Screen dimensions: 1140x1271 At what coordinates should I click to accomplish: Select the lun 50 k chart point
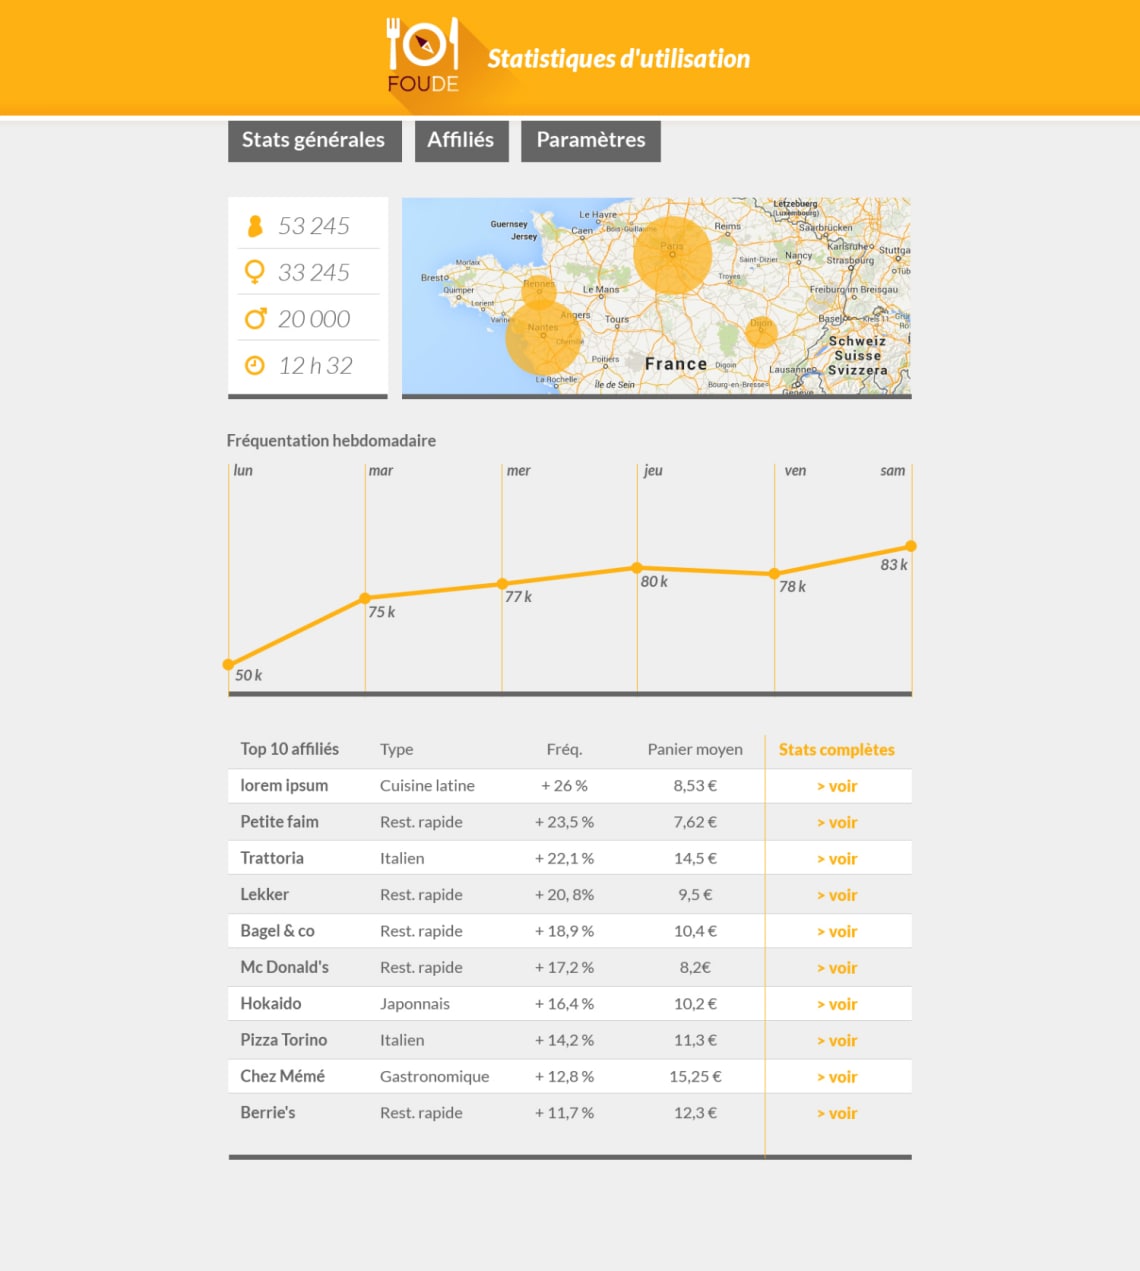(229, 664)
